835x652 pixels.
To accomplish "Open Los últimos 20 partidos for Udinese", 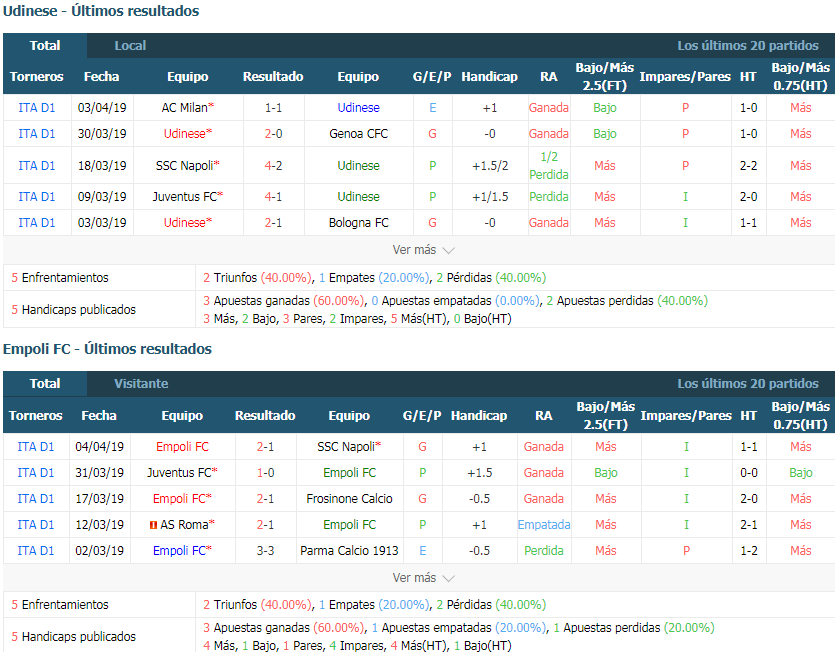I will tap(748, 46).
